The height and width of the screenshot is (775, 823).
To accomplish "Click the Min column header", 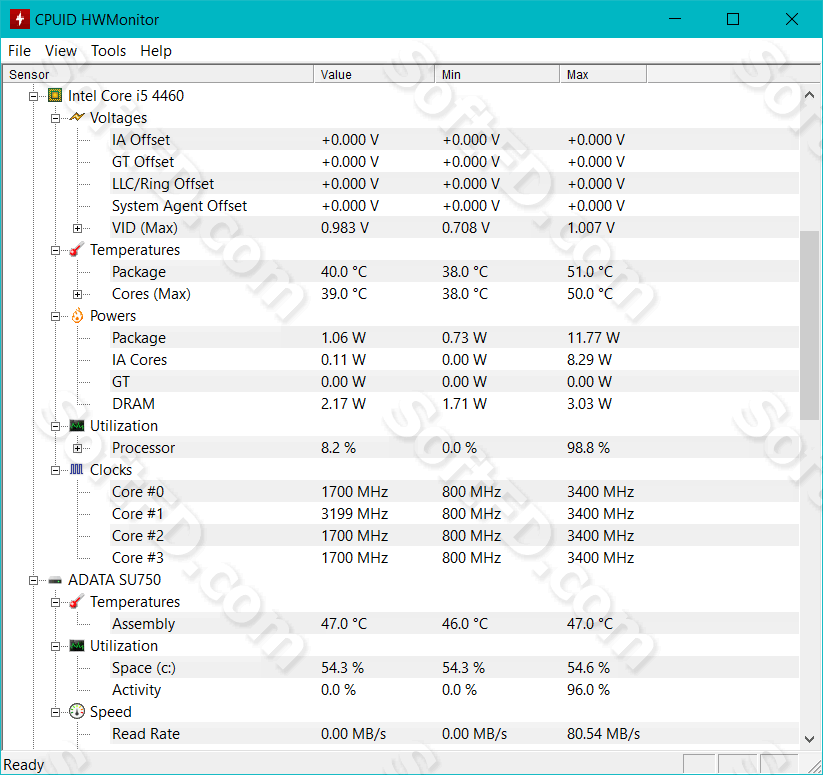I will tap(498, 75).
